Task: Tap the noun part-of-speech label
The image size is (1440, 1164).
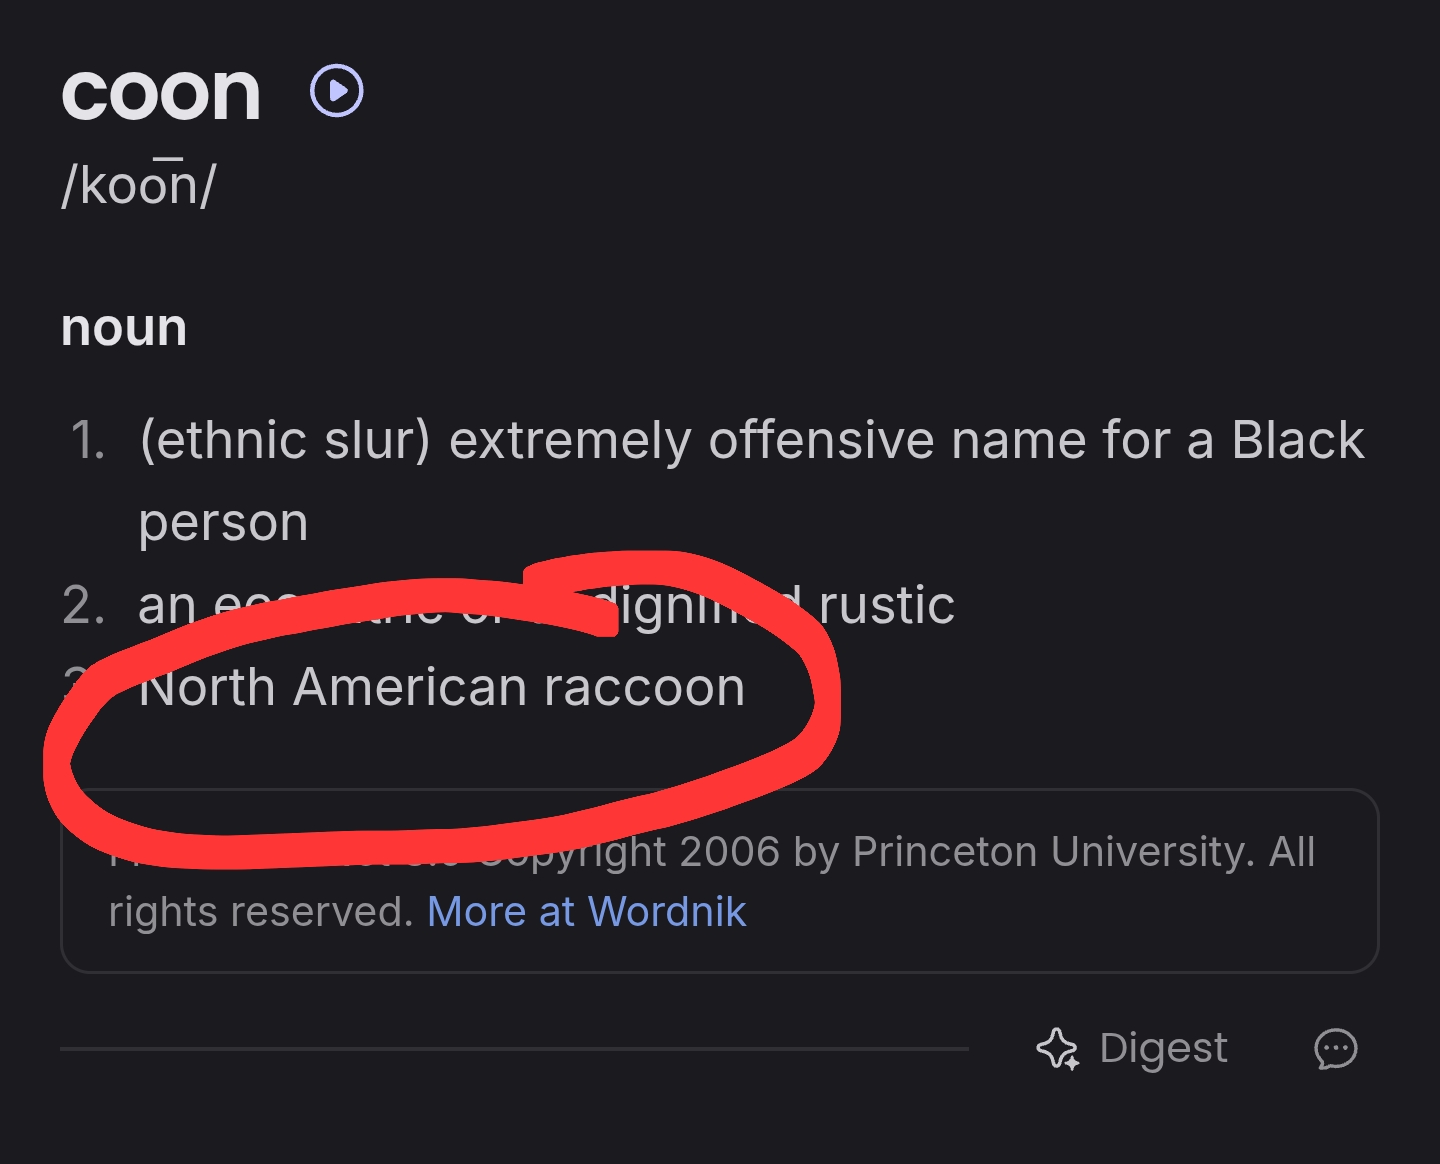Action: coord(124,328)
